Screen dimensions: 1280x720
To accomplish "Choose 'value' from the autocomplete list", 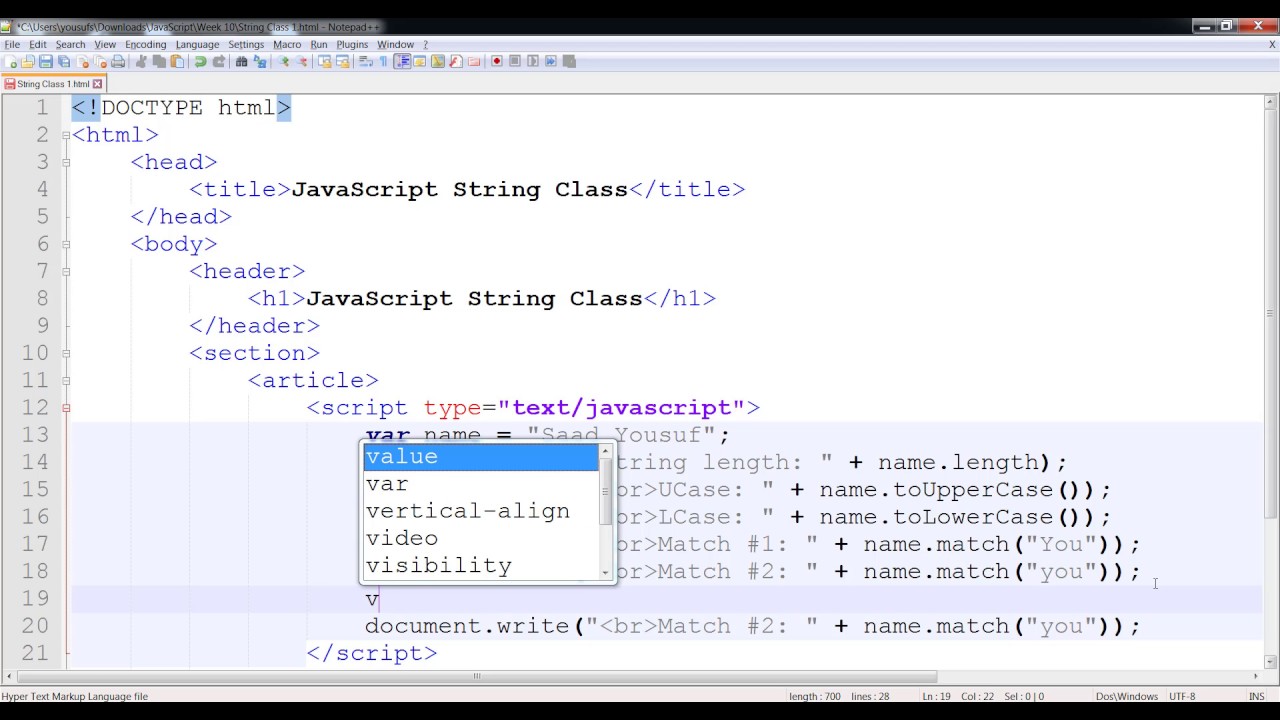I will coord(480,457).
